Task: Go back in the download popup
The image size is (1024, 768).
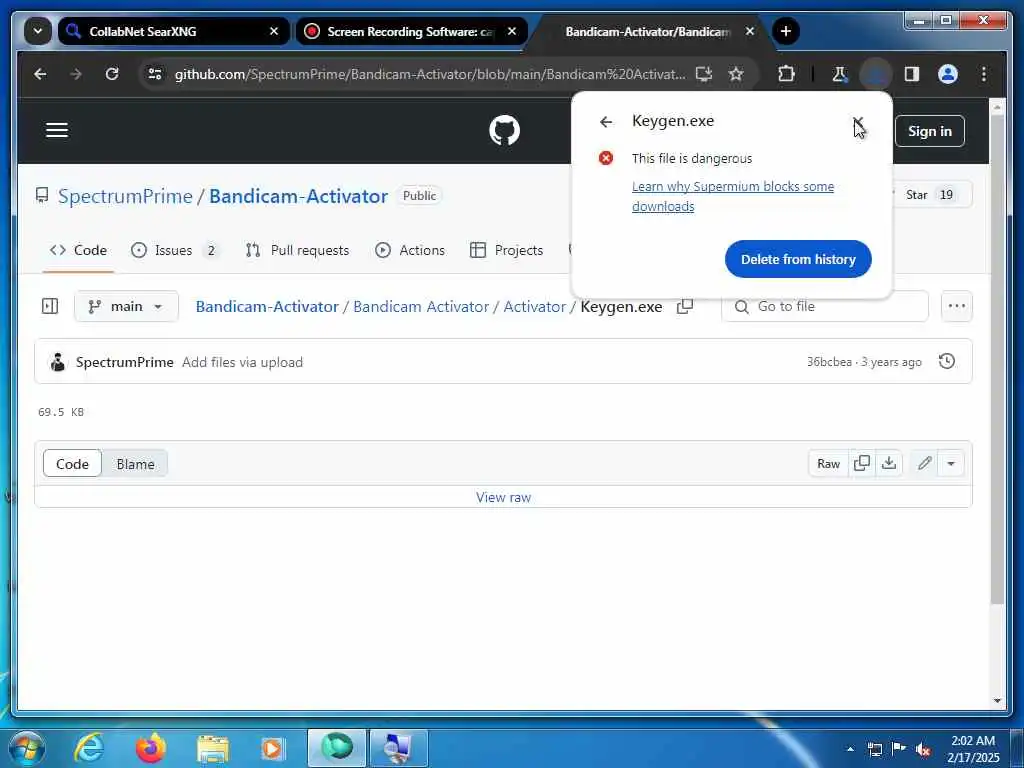Action: tap(606, 121)
